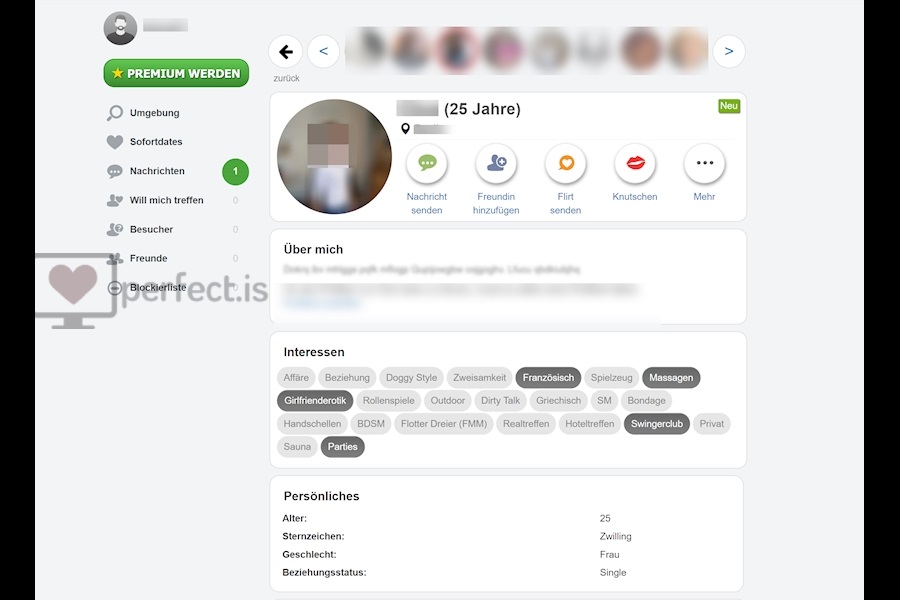Toggle the Französisch interest tag
This screenshot has width=900, height=600.
coord(548,378)
